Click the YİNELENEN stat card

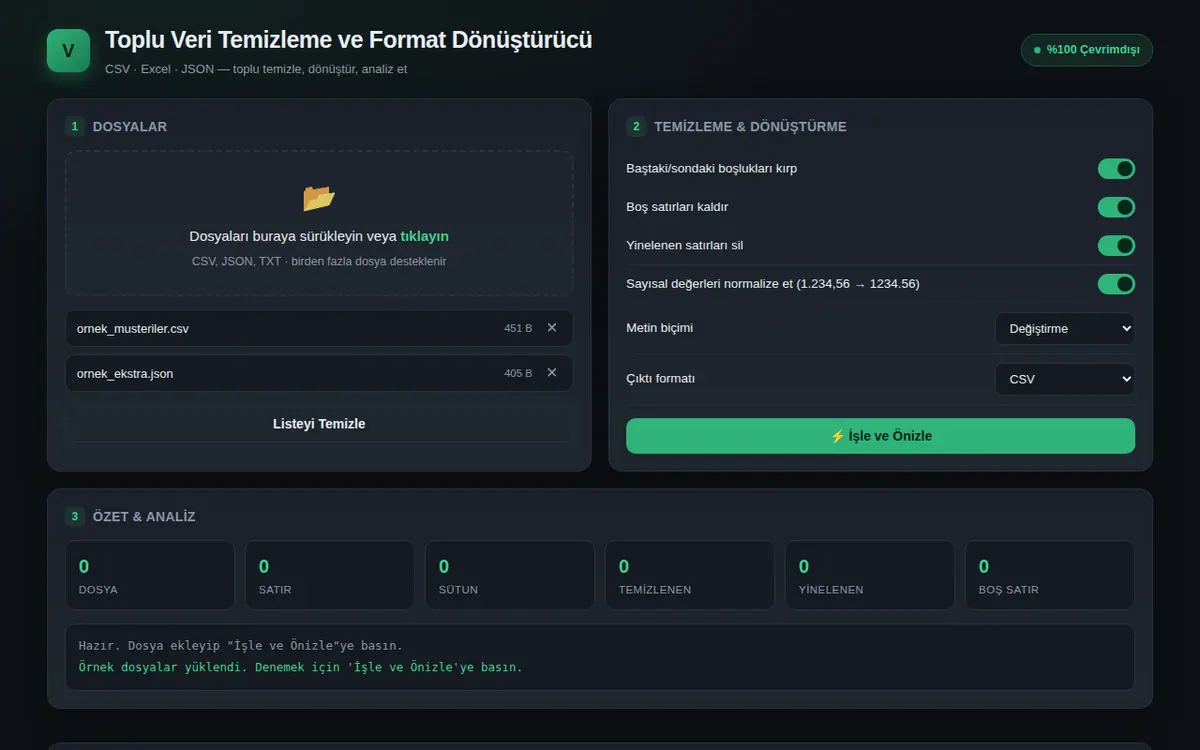(870, 575)
